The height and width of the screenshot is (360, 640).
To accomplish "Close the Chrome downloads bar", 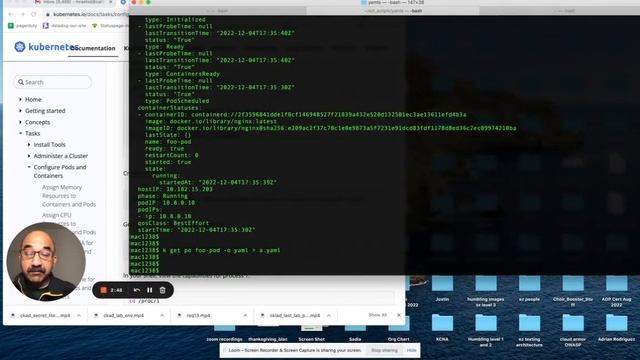I will (399, 315).
